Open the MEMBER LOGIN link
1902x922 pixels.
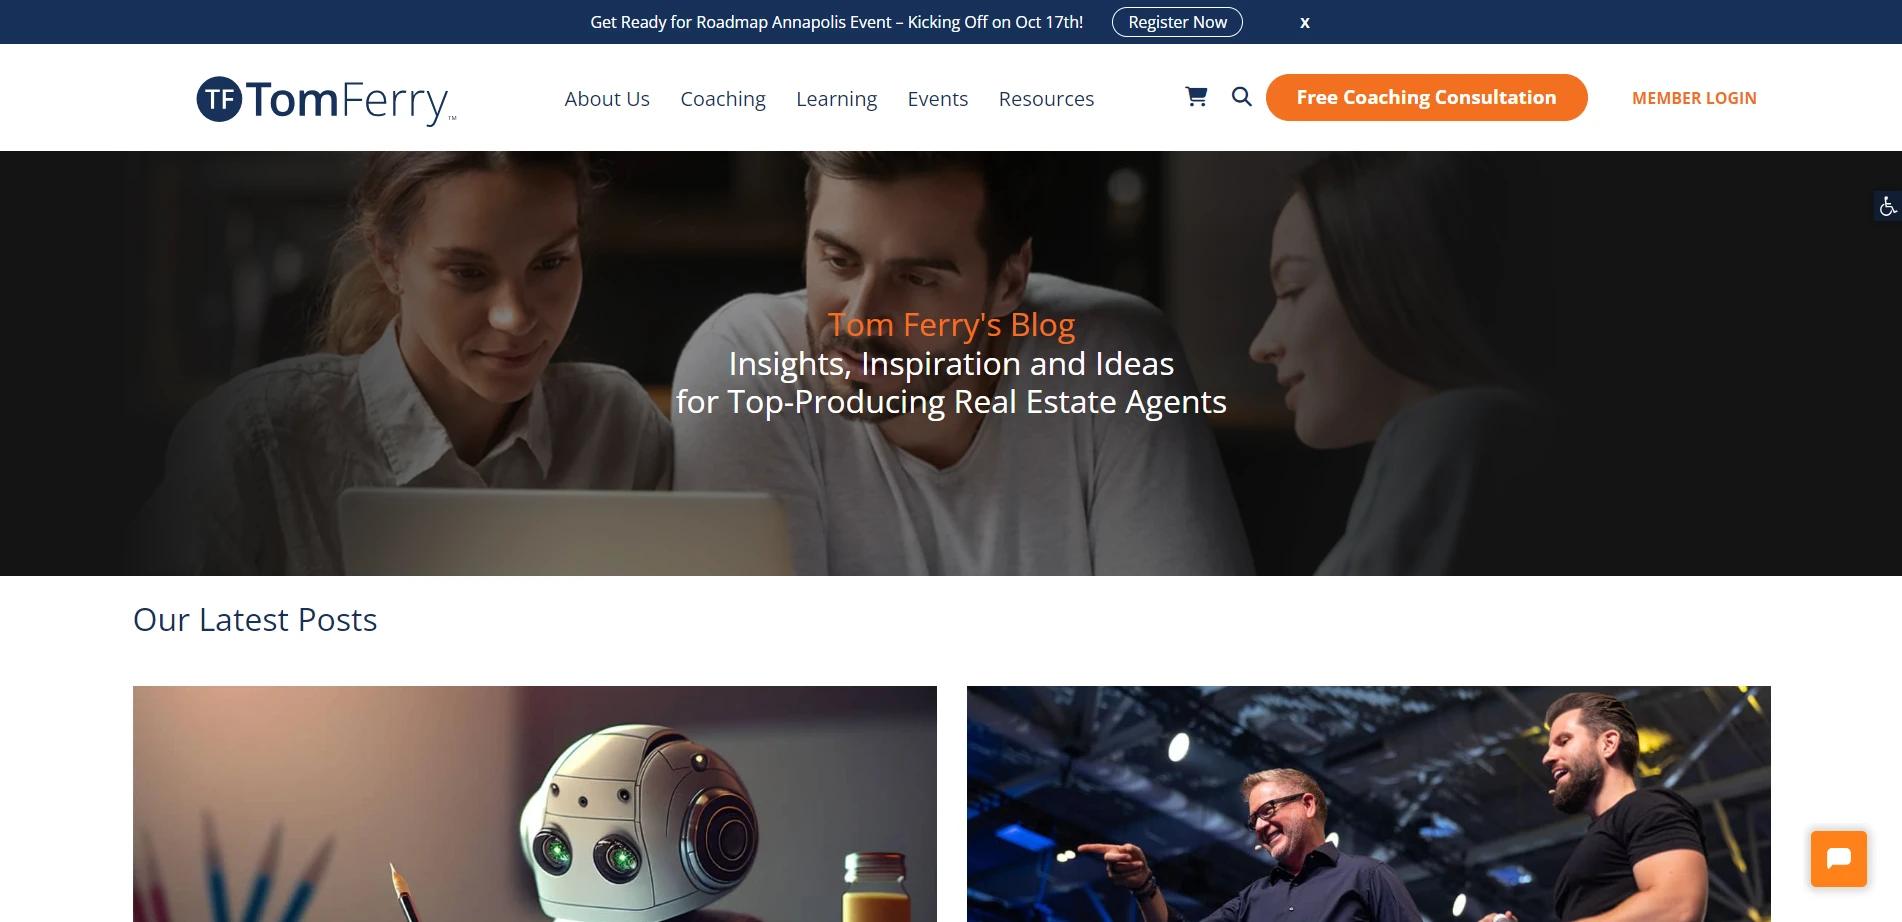coord(1694,98)
